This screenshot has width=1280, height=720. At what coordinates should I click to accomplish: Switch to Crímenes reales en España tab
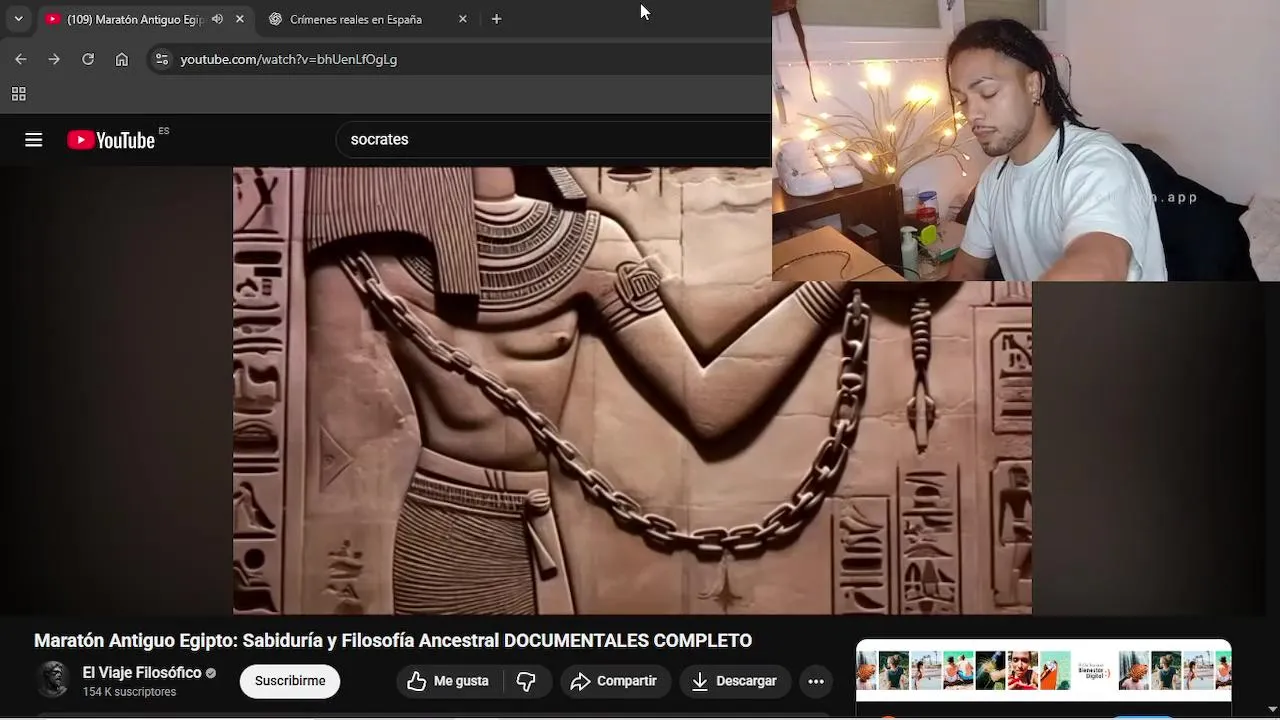coord(356,19)
